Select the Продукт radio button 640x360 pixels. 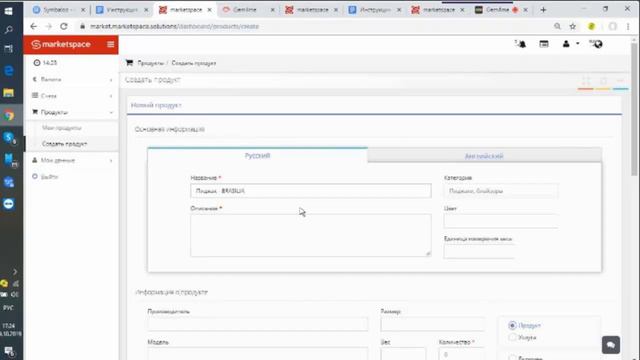click(x=512, y=325)
